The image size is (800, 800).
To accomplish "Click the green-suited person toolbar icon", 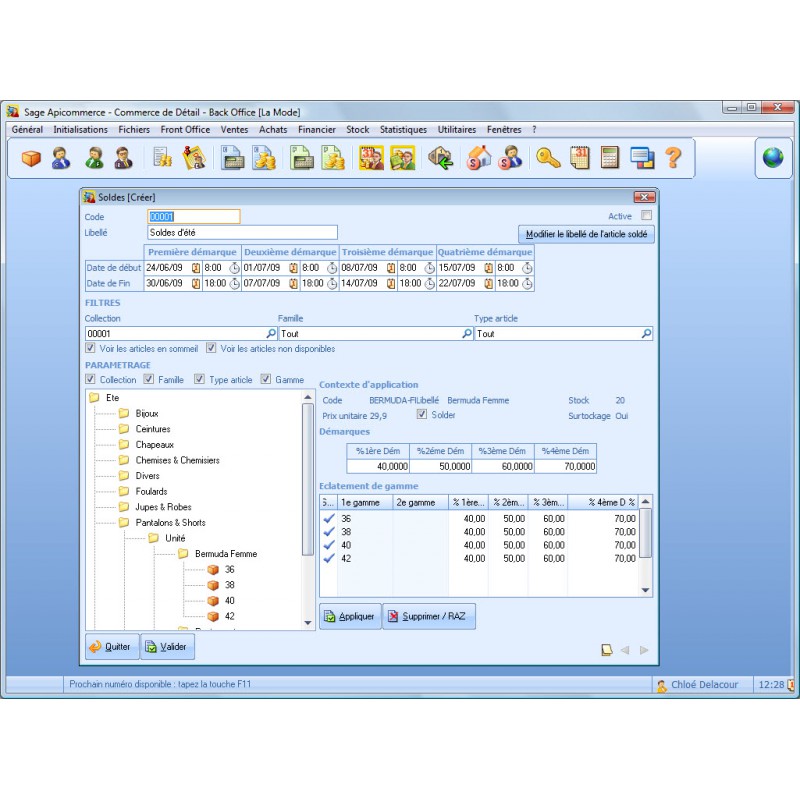I will coord(94,158).
